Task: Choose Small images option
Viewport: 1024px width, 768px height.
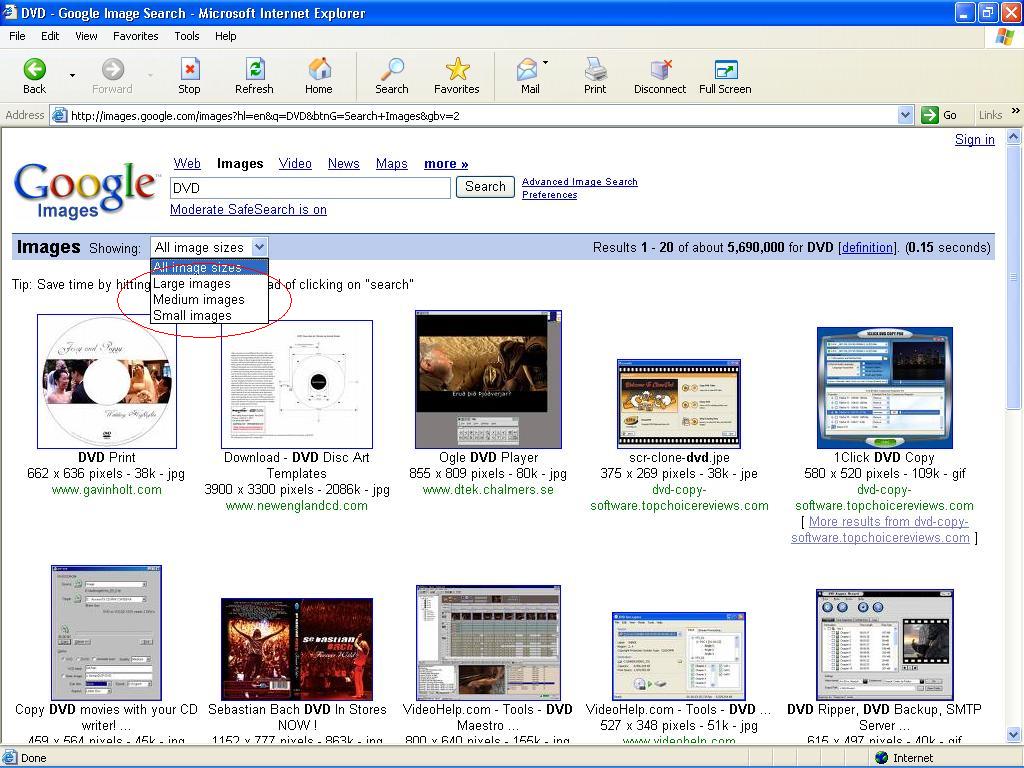Action: [x=209, y=315]
